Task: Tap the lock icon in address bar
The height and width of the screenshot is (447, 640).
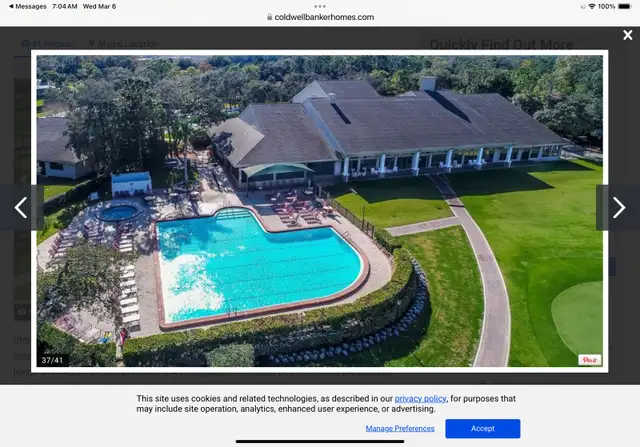Action: coord(269,17)
